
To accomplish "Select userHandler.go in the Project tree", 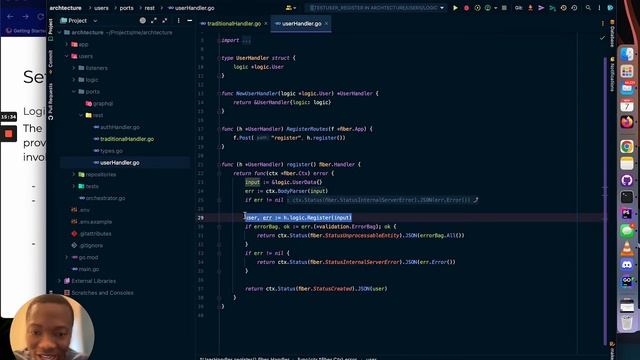I will tap(125, 162).
